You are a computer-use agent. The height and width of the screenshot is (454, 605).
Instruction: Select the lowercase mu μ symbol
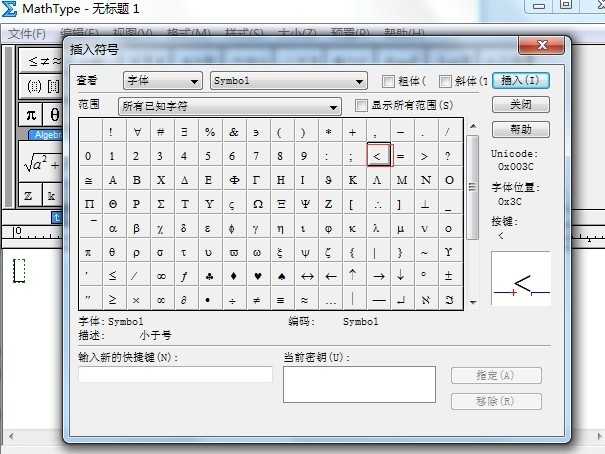(401, 228)
